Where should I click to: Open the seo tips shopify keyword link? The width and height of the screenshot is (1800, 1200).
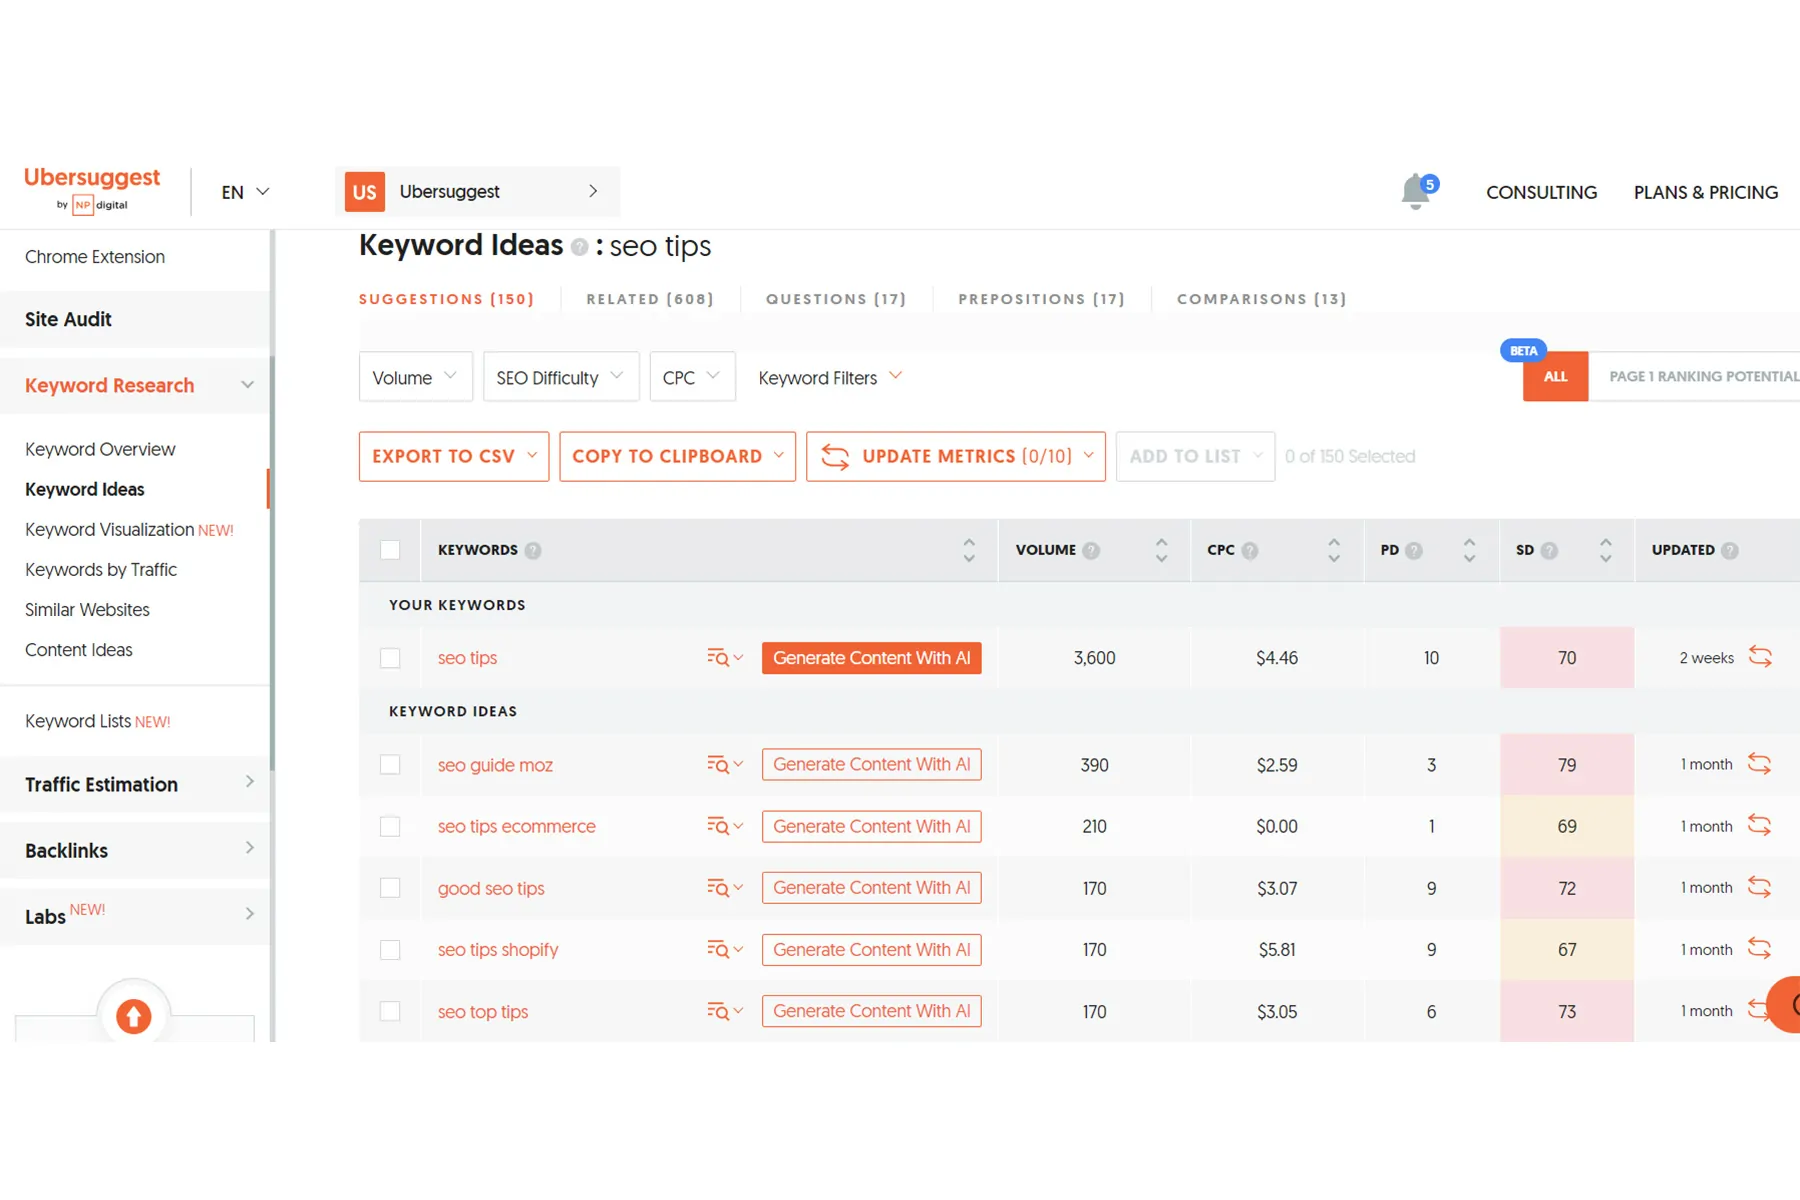(497, 950)
